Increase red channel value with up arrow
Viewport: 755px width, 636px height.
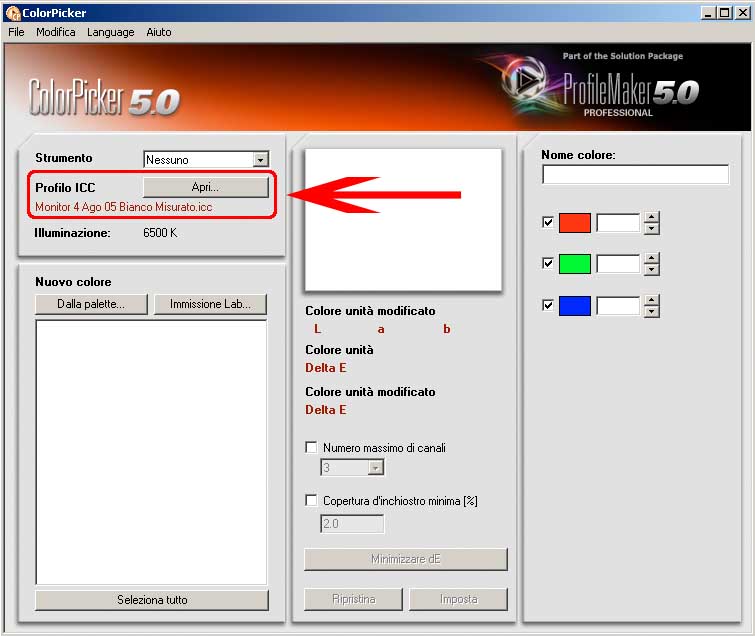tap(651, 217)
